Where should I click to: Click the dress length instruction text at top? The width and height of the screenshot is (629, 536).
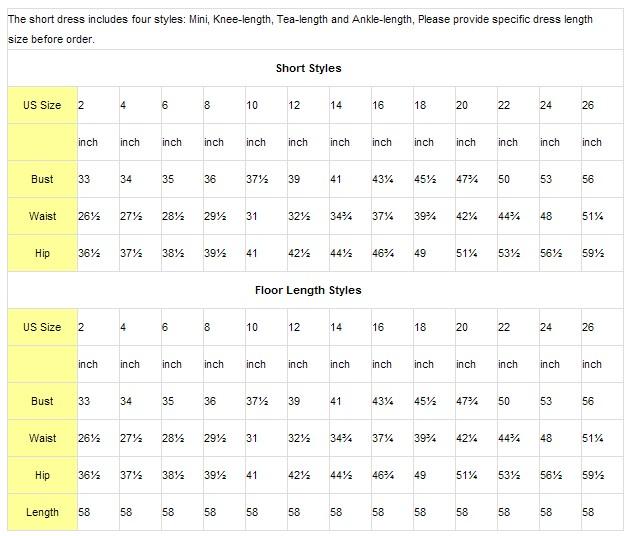click(300, 29)
